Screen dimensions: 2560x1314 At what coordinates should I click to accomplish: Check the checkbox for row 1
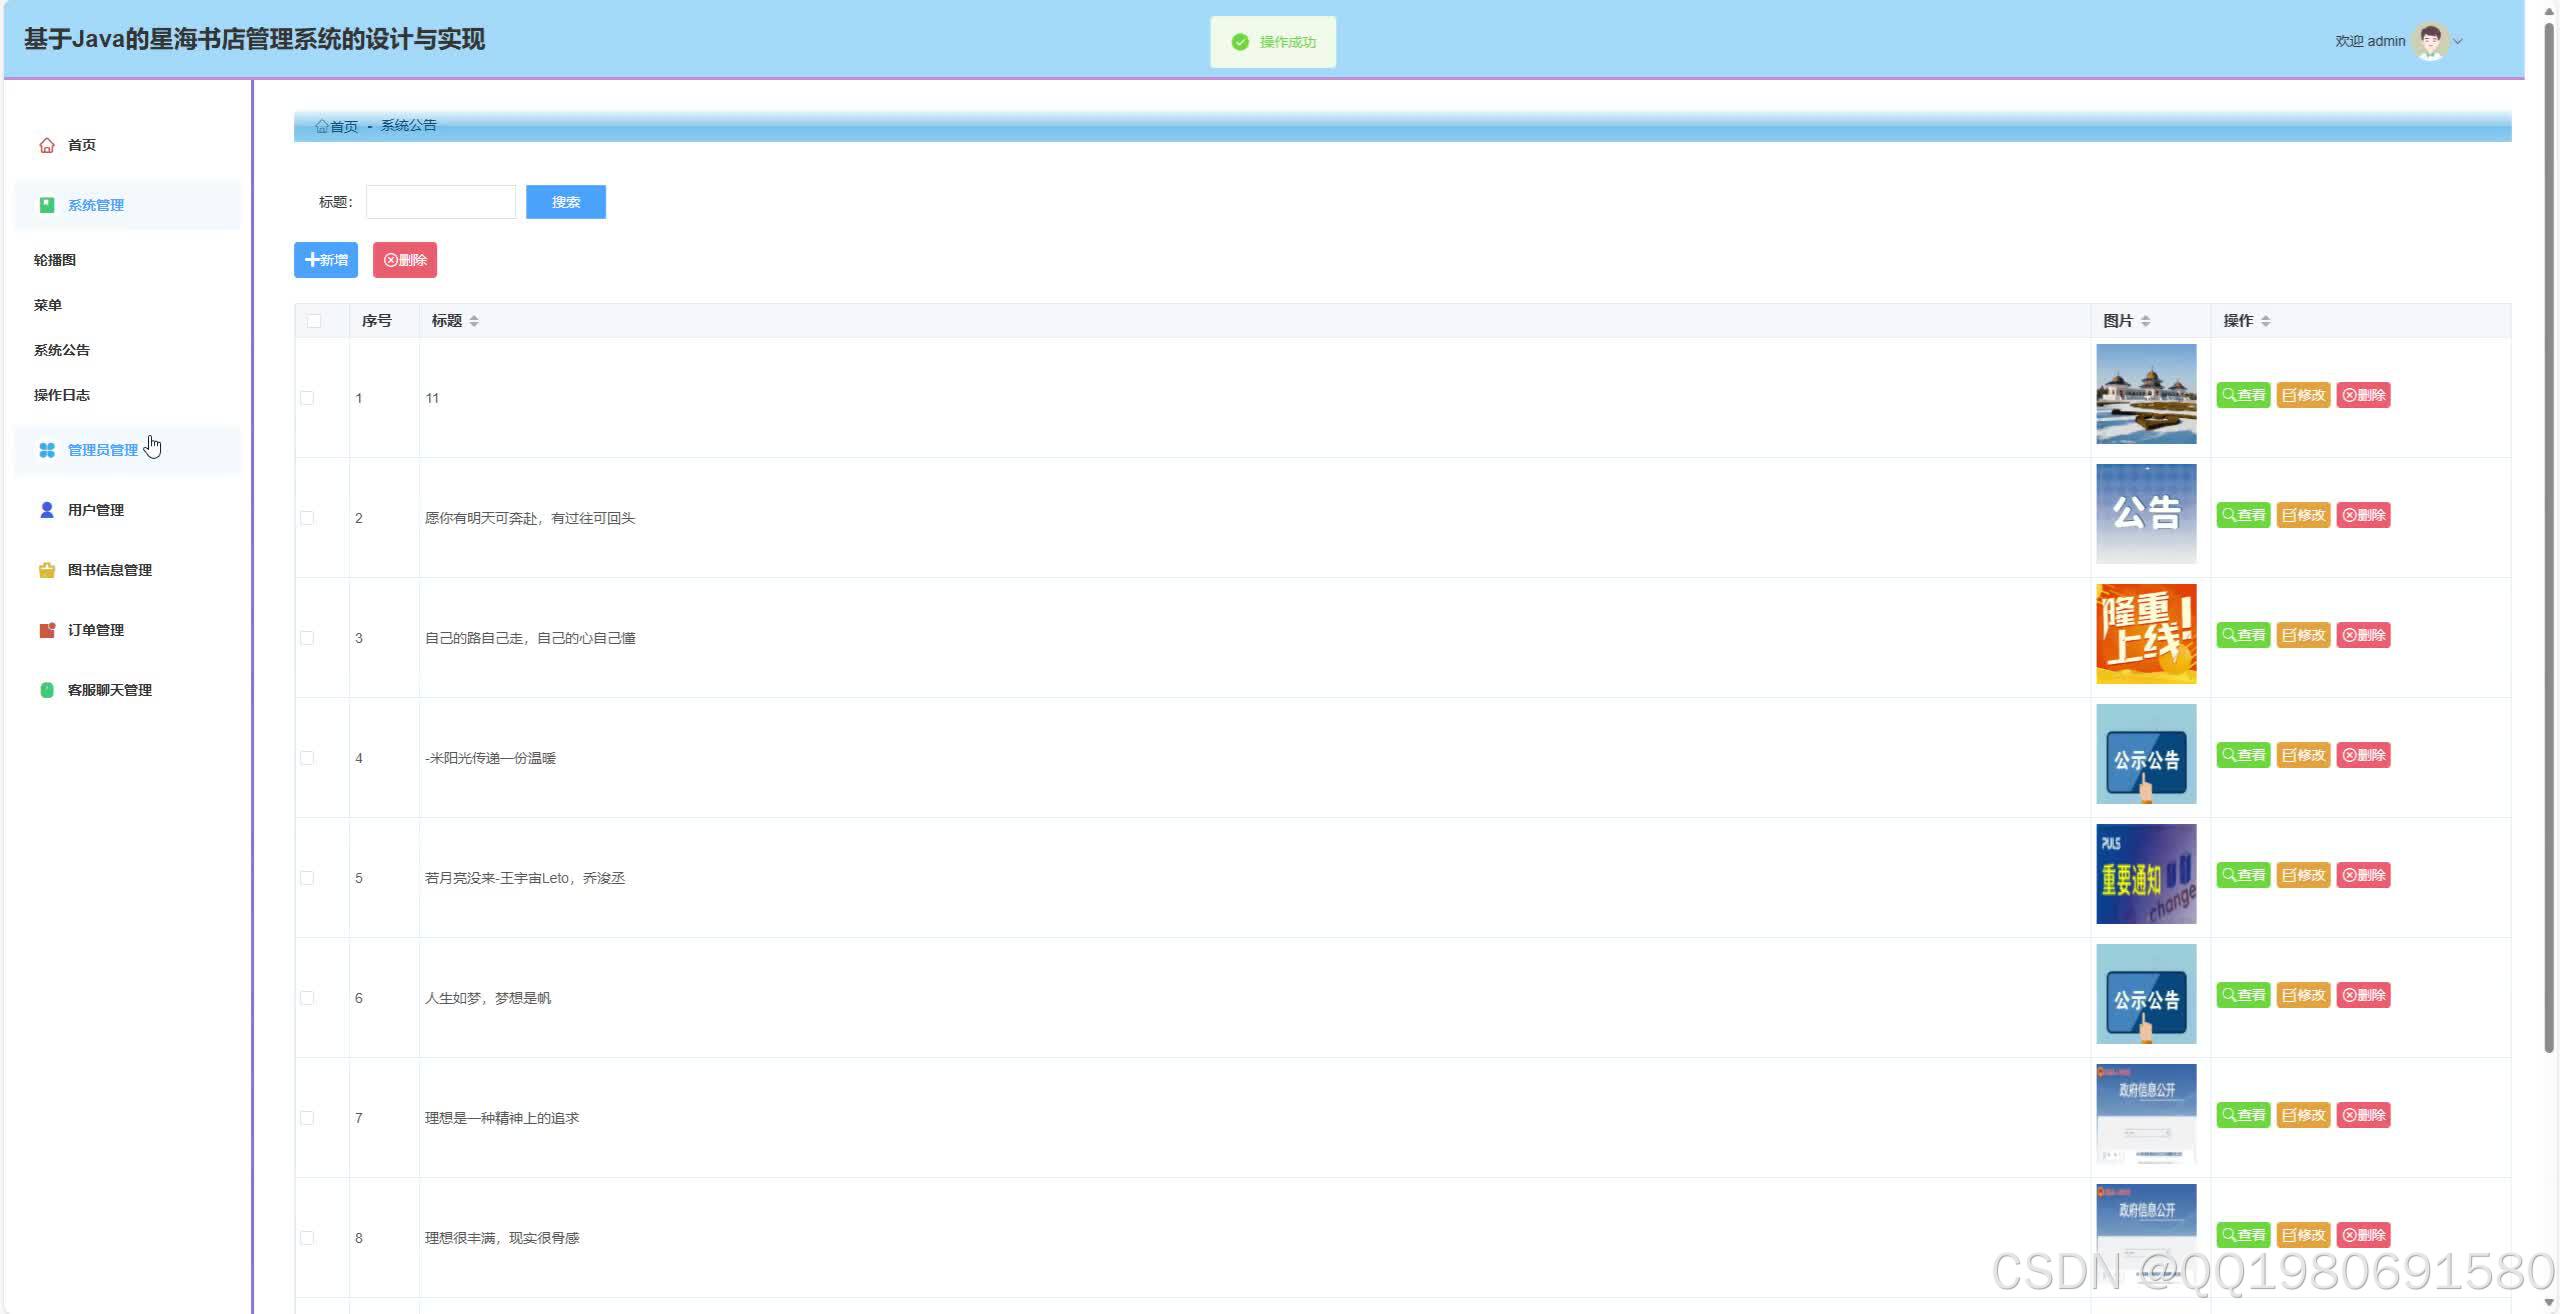point(307,398)
